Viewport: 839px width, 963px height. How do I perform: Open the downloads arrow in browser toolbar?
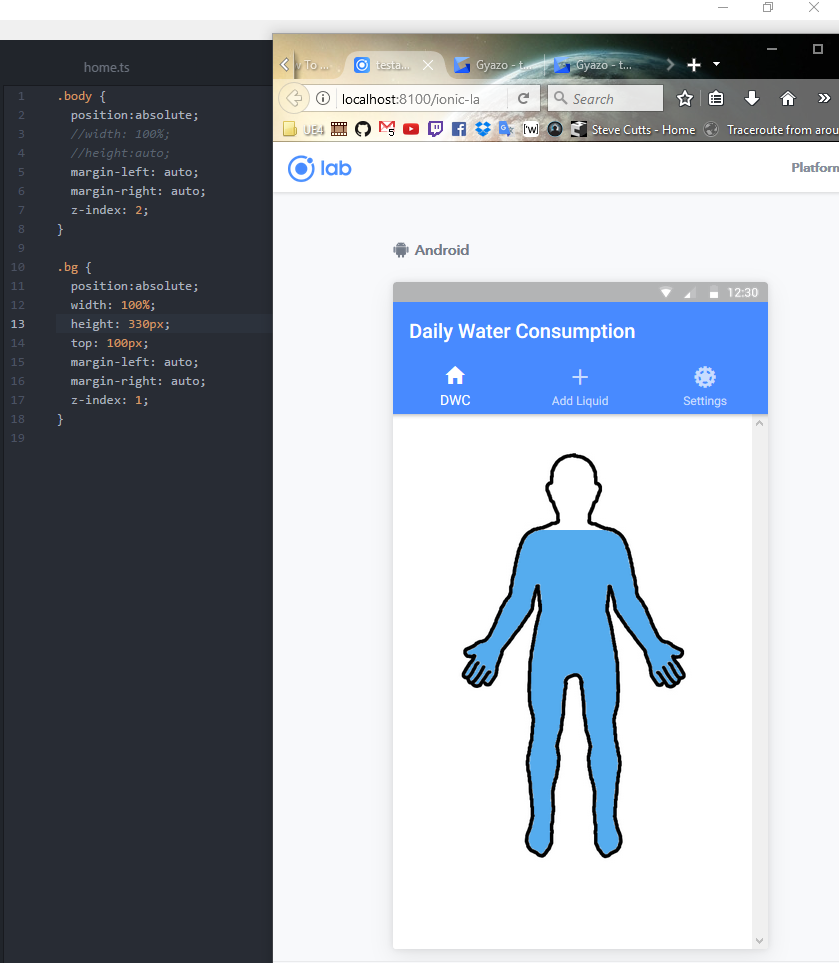click(x=752, y=98)
